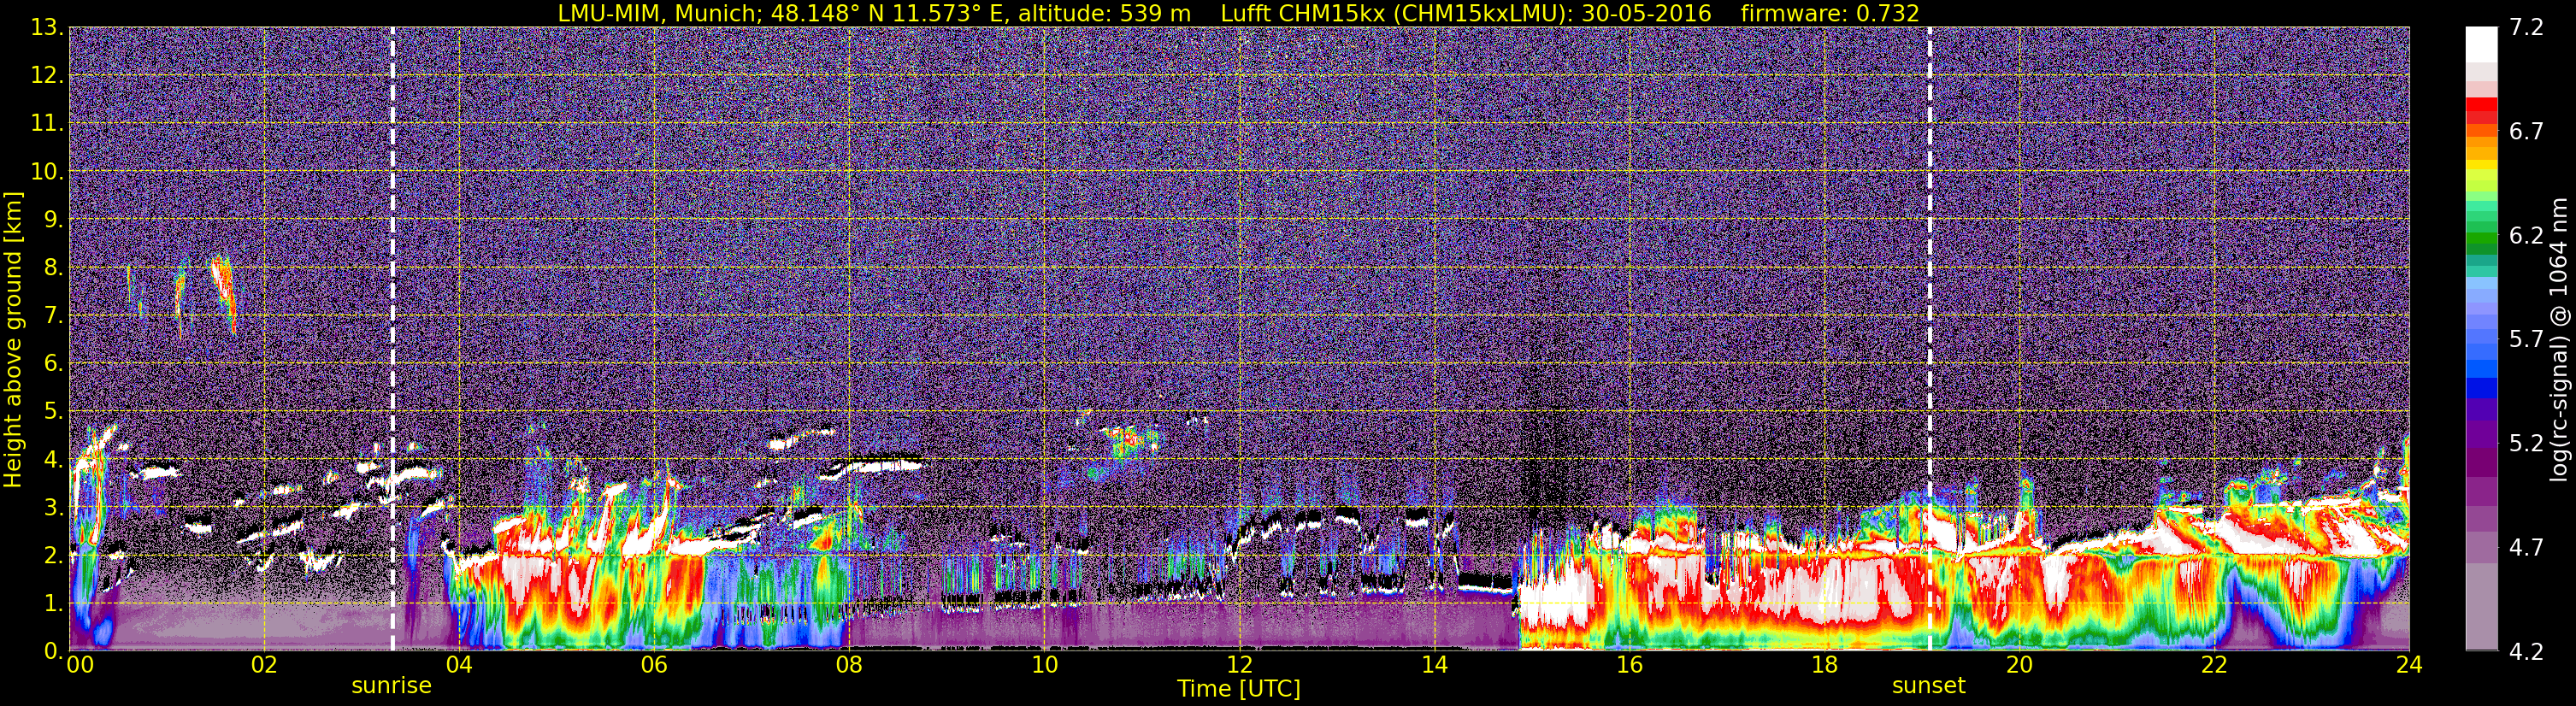Click the '14' time tick label
The height and width of the screenshot is (706, 2576).
1434,664
